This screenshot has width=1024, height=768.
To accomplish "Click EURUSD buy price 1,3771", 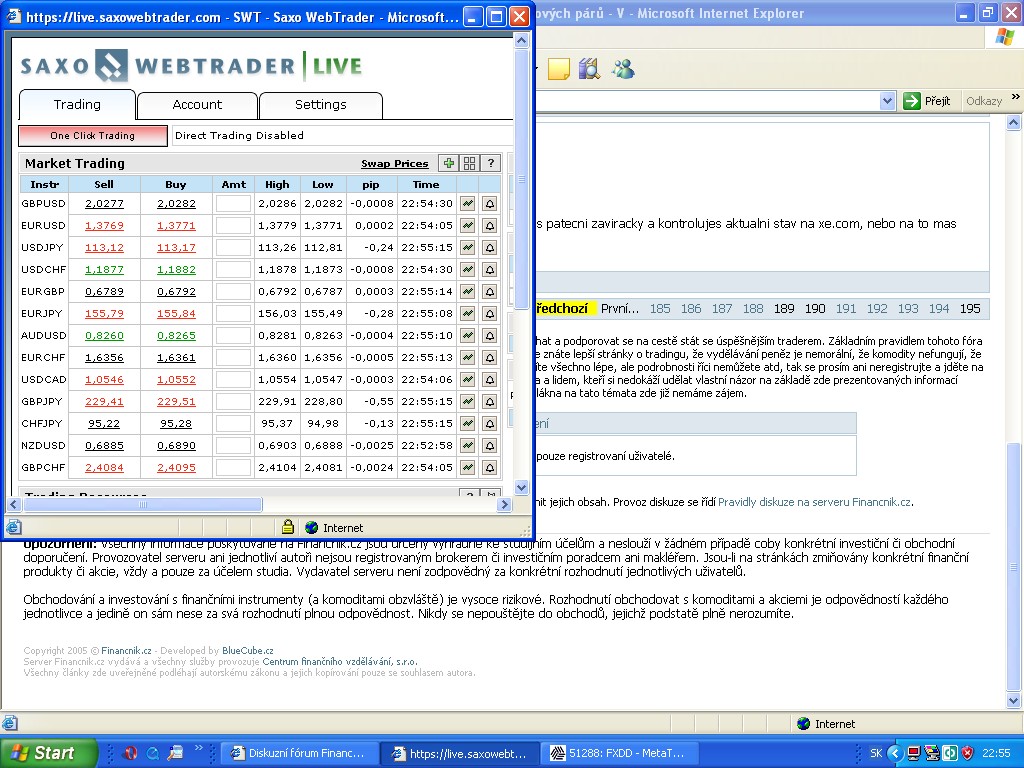I will (x=176, y=226).
